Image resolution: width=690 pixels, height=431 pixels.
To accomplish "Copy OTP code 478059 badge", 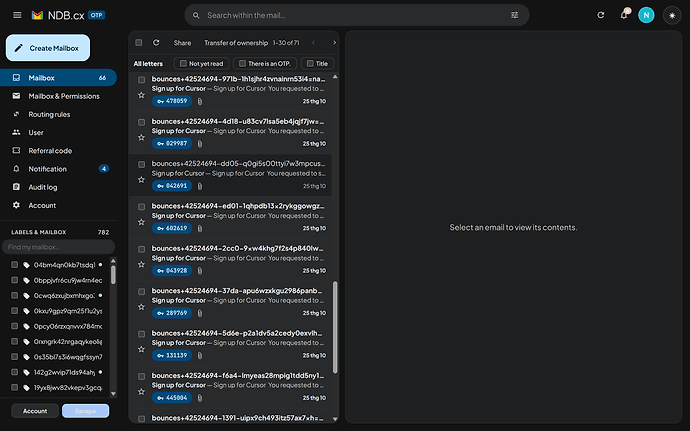I will click(x=172, y=101).
